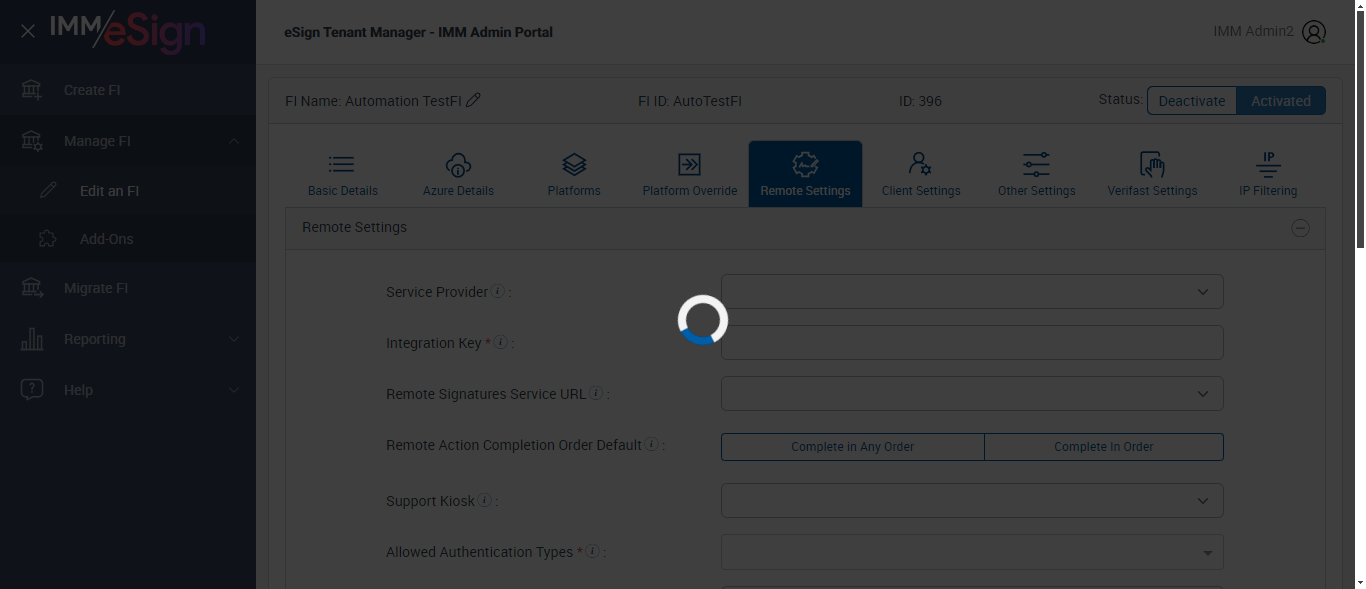Image resolution: width=1366 pixels, height=589 pixels.
Task: Close the sidebar with the X icon
Action: [28, 31]
